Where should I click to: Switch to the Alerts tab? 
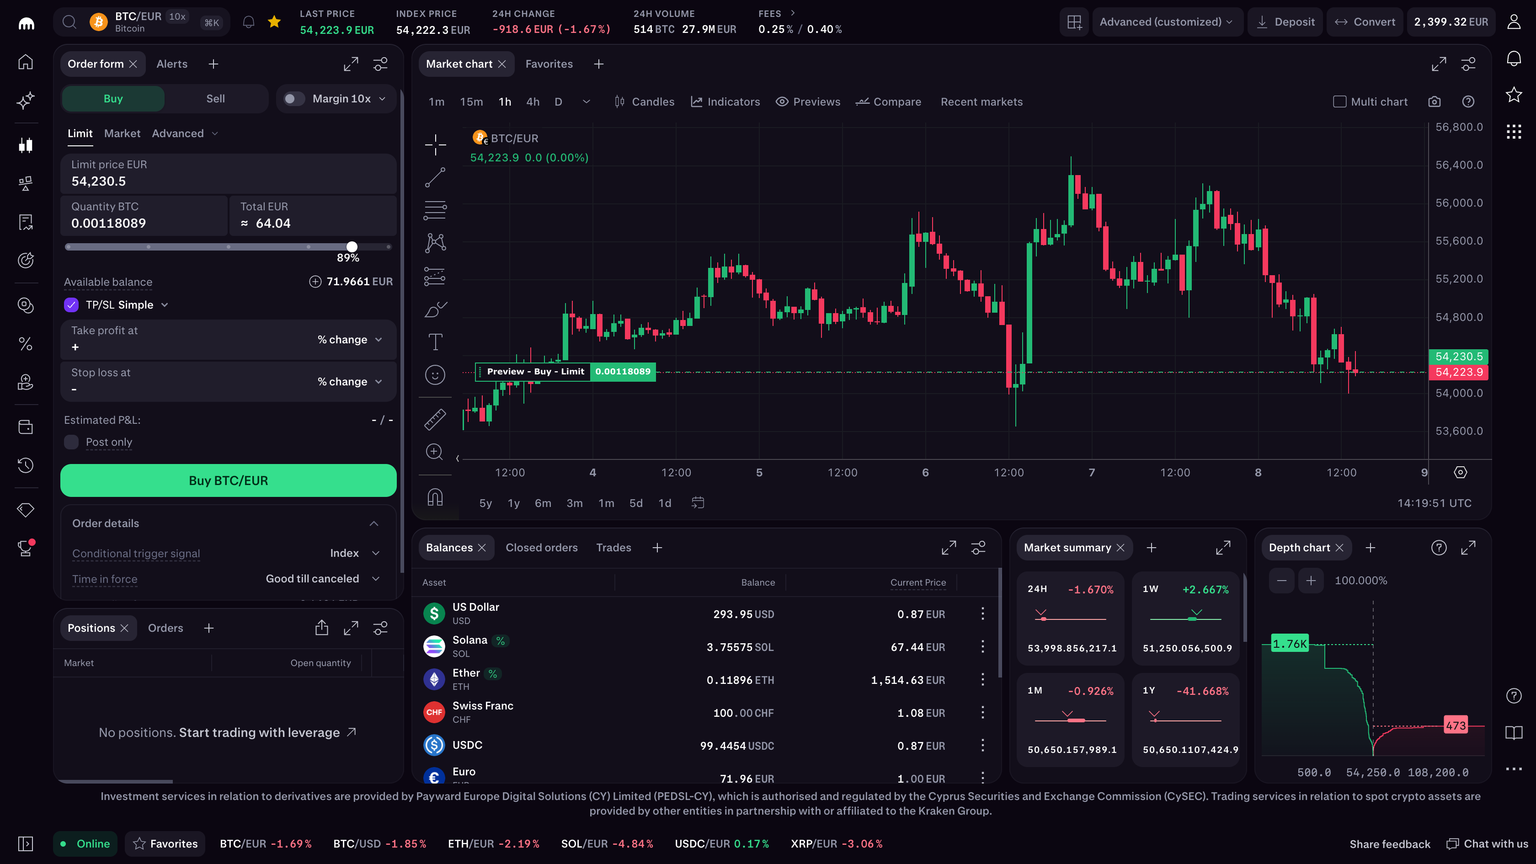pyautogui.click(x=172, y=64)
